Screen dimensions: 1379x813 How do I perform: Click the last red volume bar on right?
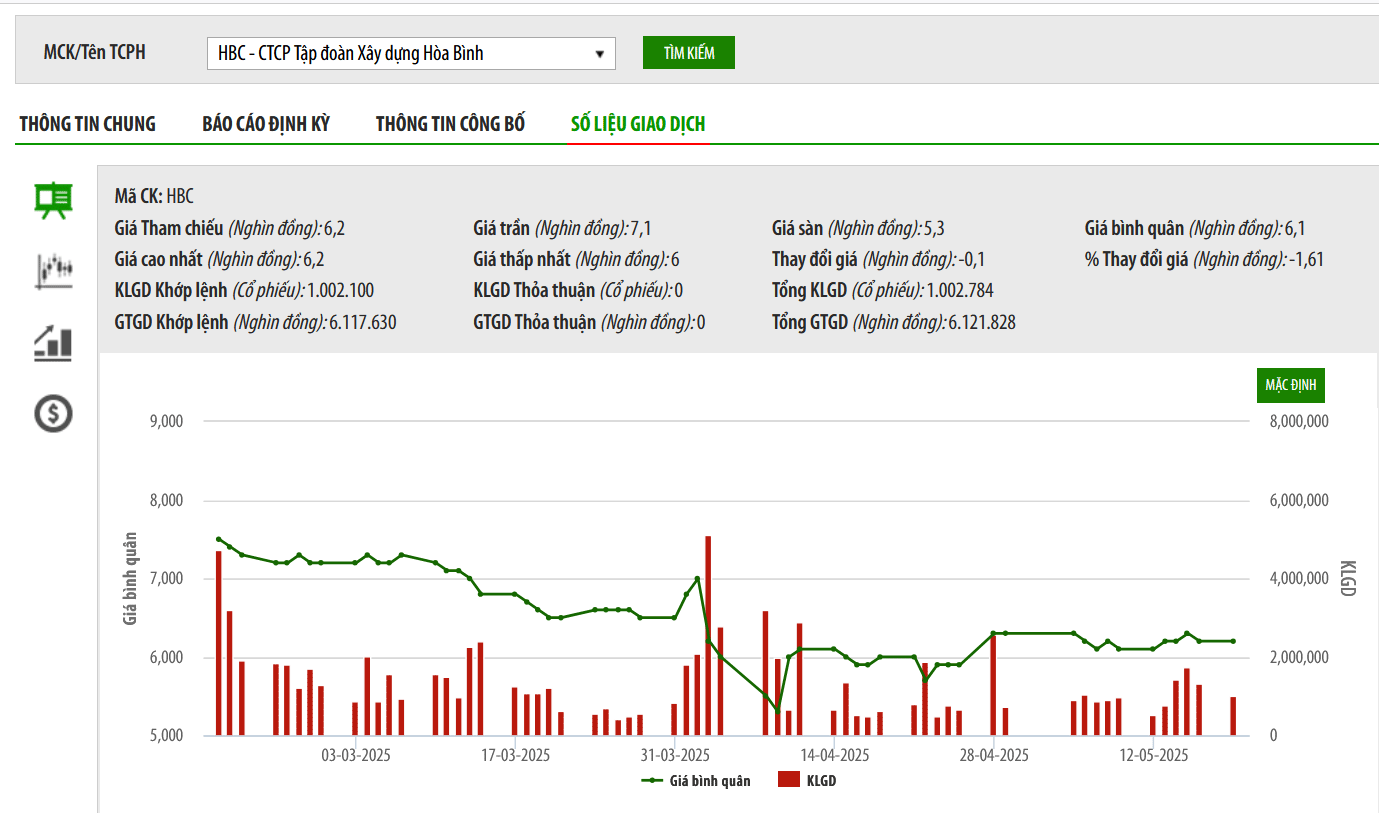pos(1233,716)
